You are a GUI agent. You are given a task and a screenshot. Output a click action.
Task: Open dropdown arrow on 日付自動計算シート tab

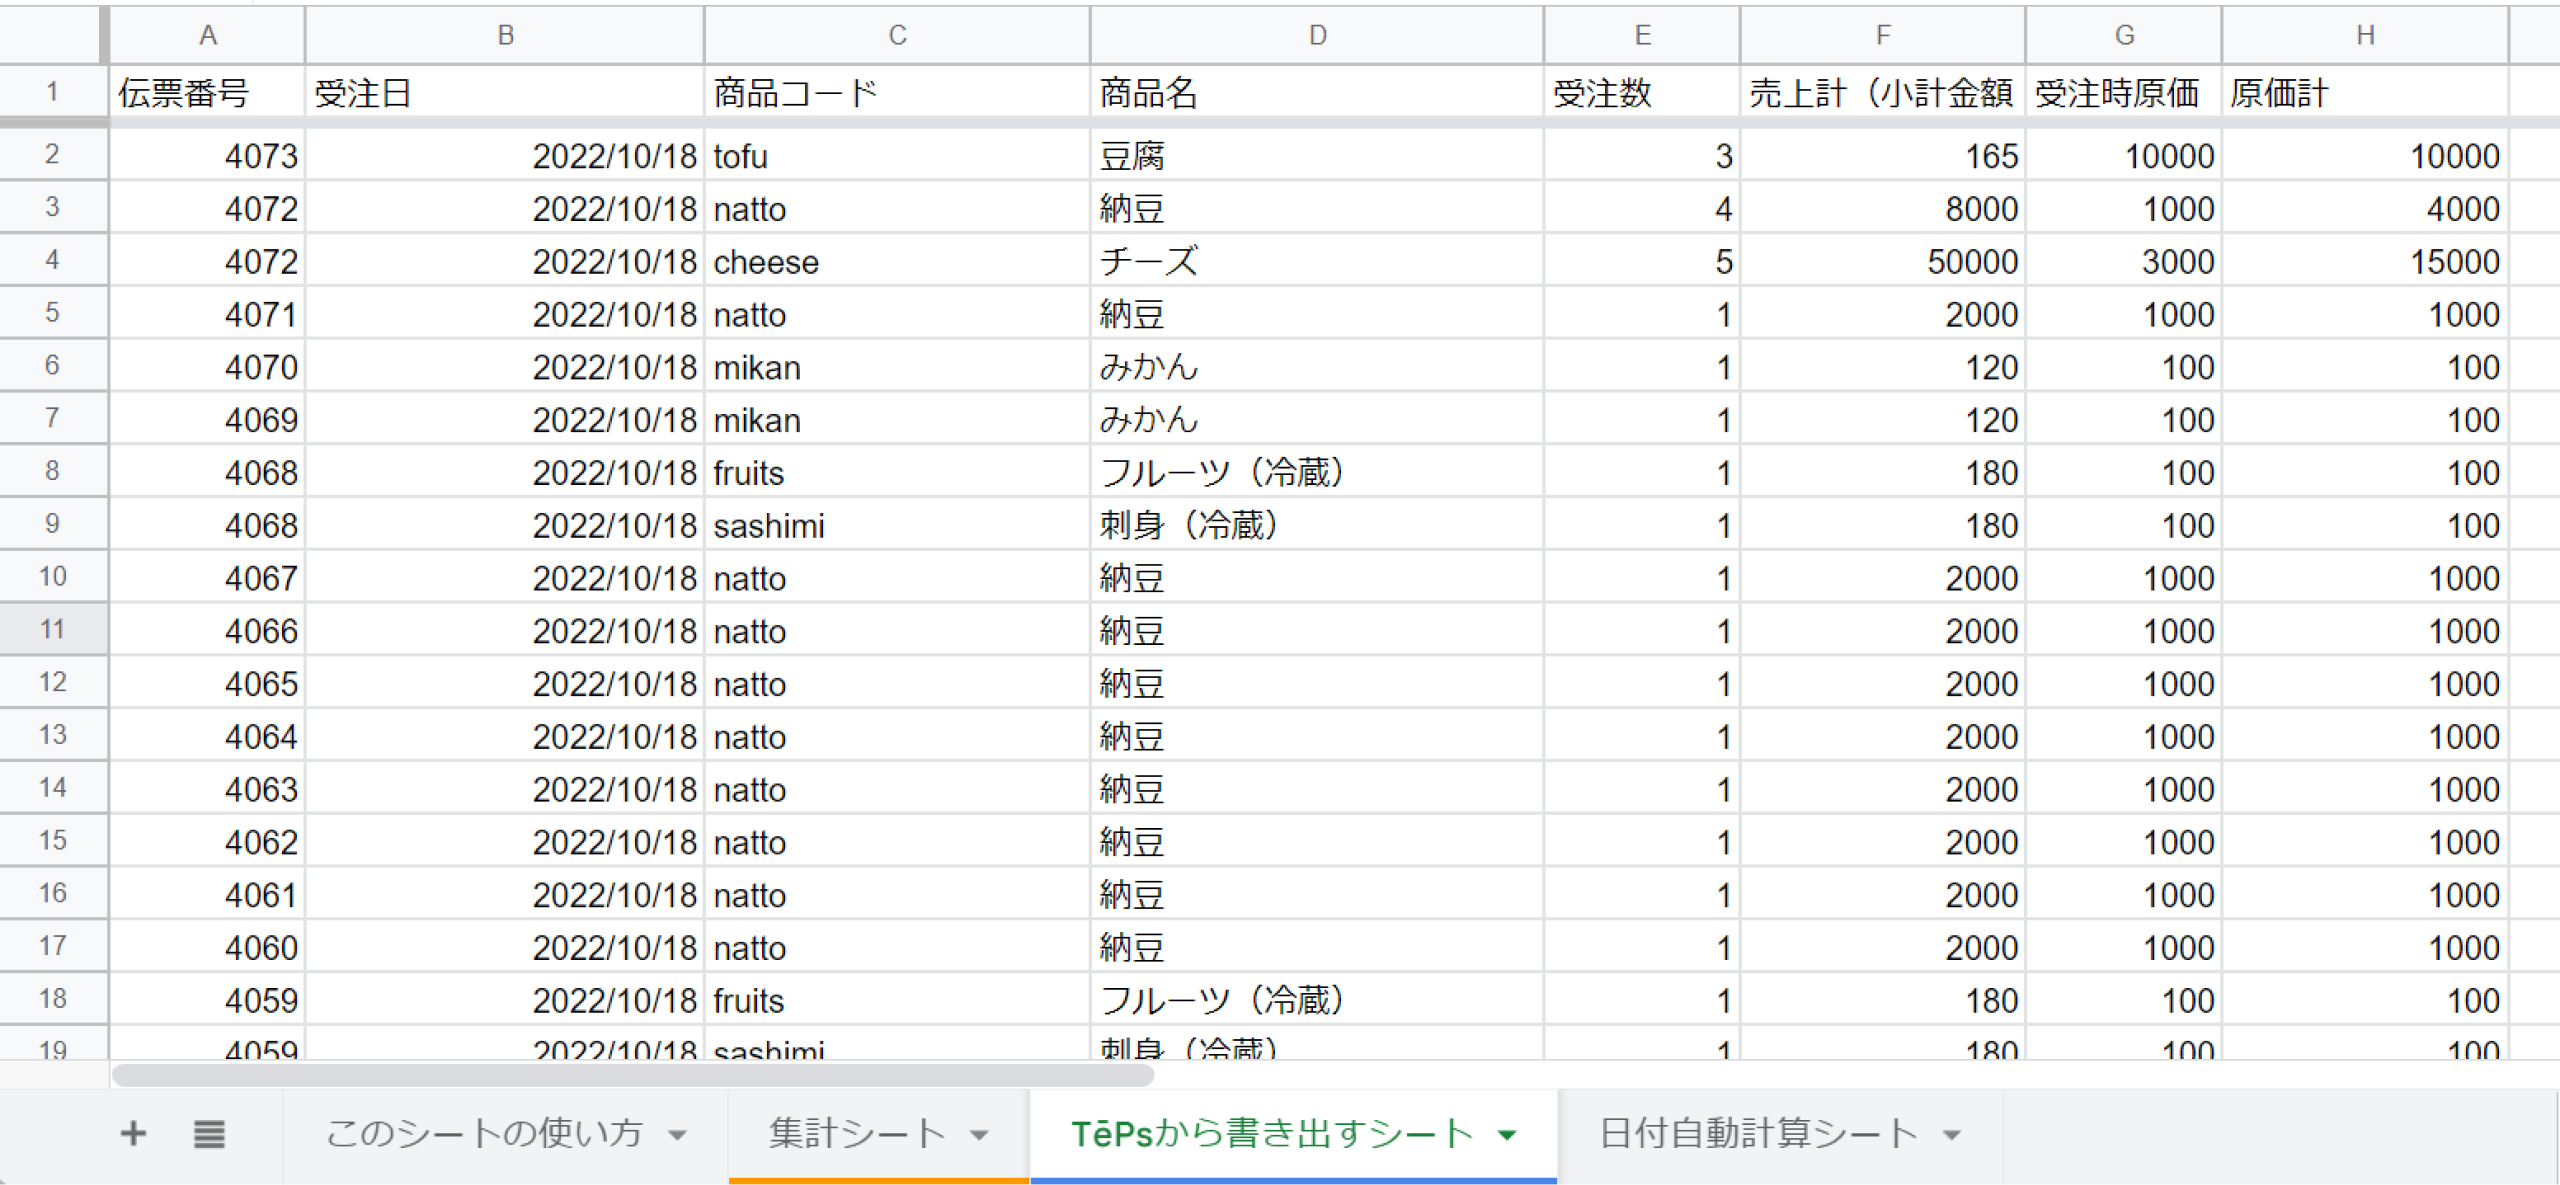[x=1951, y=1135]
